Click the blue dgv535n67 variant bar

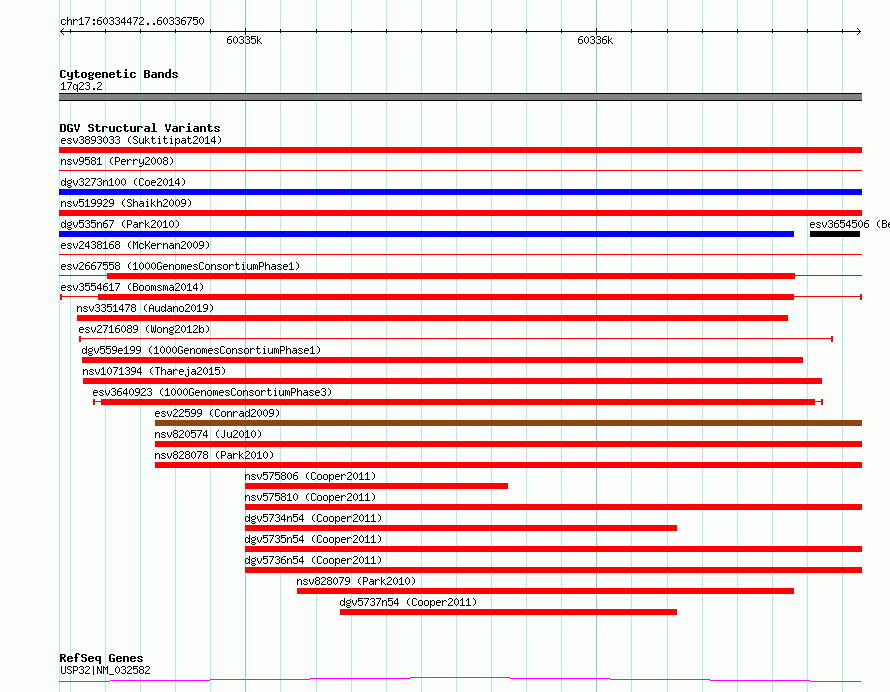(426, 234)
